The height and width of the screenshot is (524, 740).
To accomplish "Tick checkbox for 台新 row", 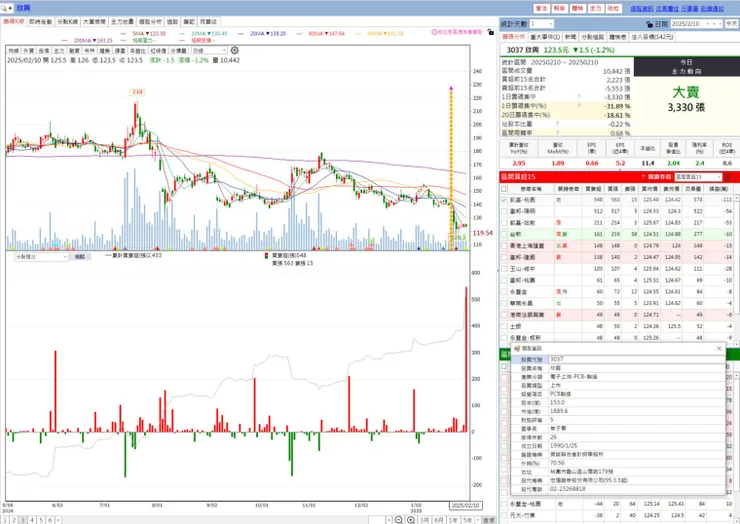I will 504,235.
